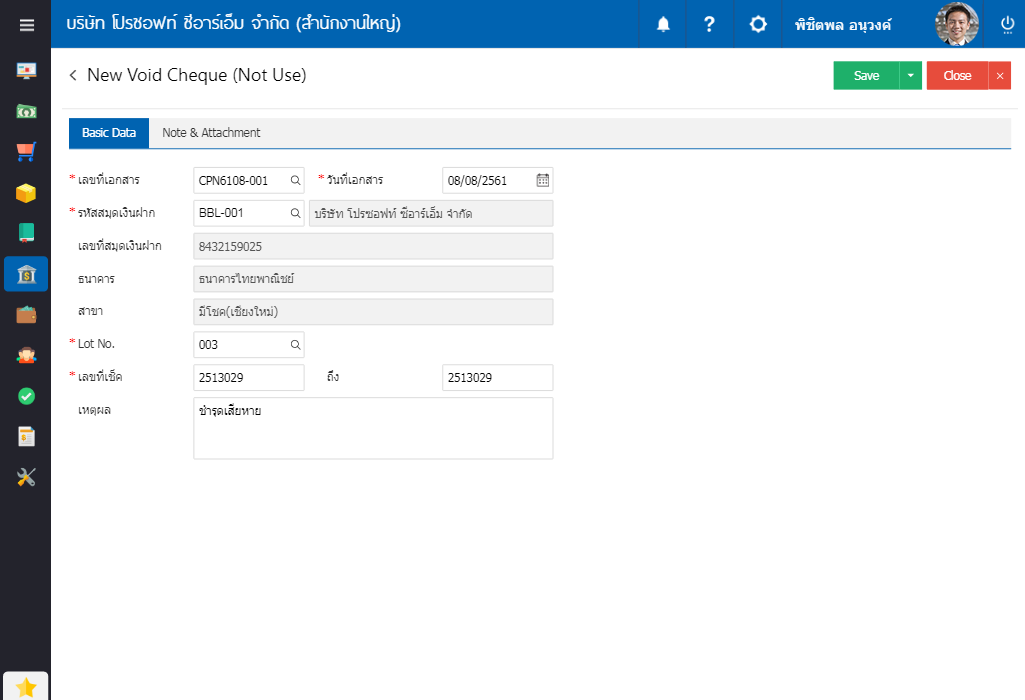Open the document date calendar picker
The height and width of the screenshot is (700, 1025).
[543, 180]
